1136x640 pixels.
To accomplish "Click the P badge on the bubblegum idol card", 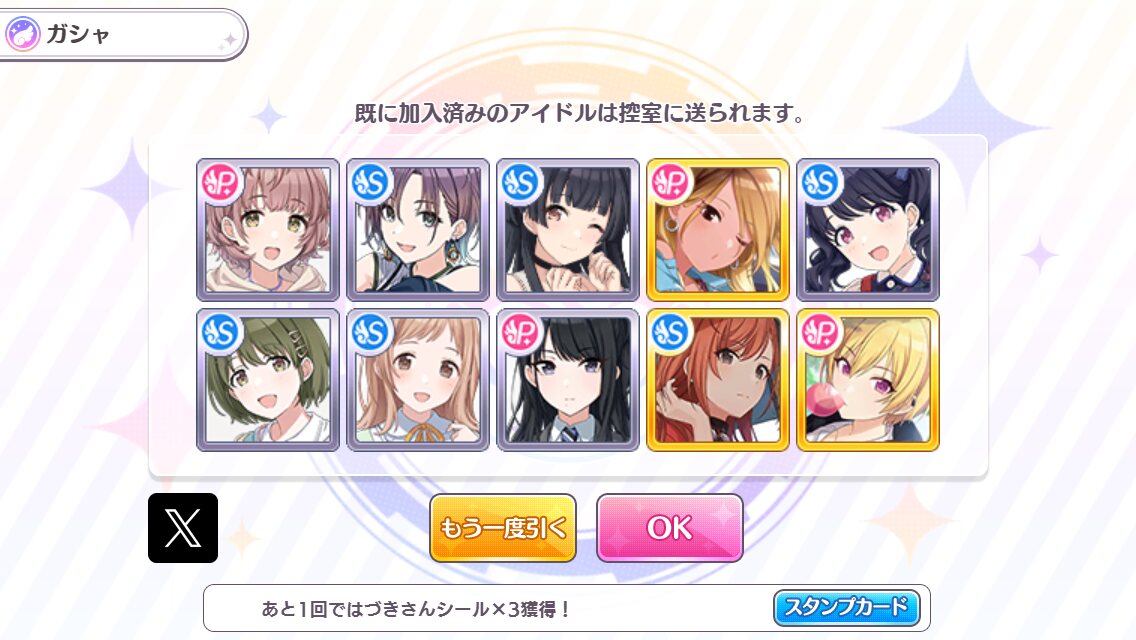I will (x=820, y=332).
